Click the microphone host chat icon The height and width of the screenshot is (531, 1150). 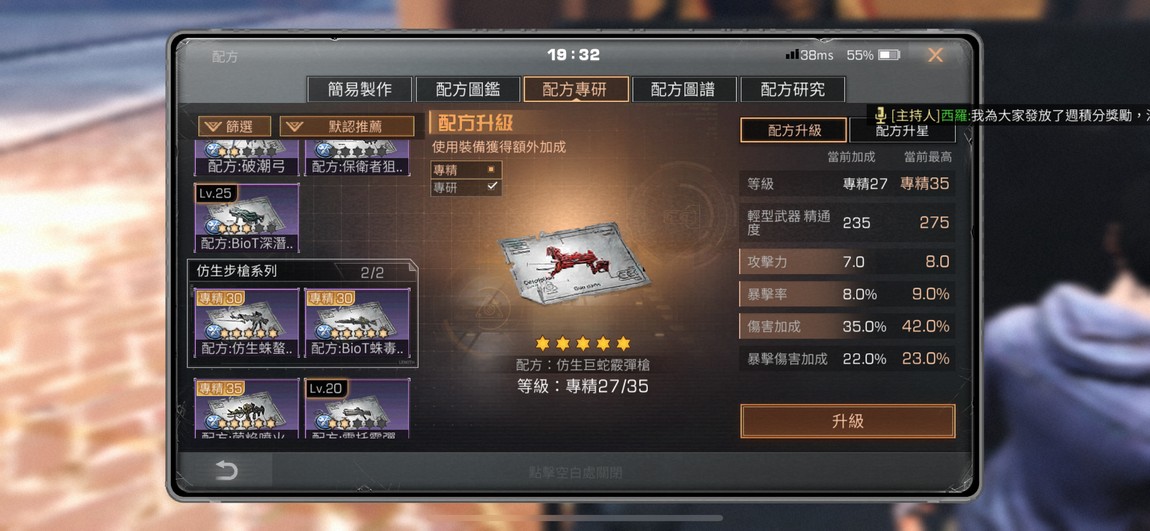tap(880, 115)
